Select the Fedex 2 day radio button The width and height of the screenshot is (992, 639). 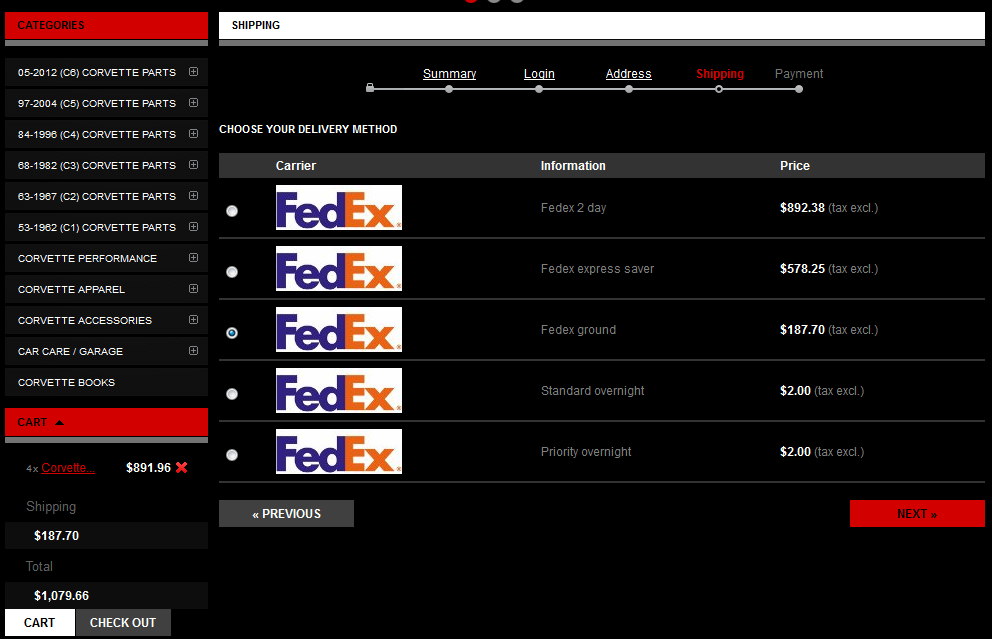[232, 211]
